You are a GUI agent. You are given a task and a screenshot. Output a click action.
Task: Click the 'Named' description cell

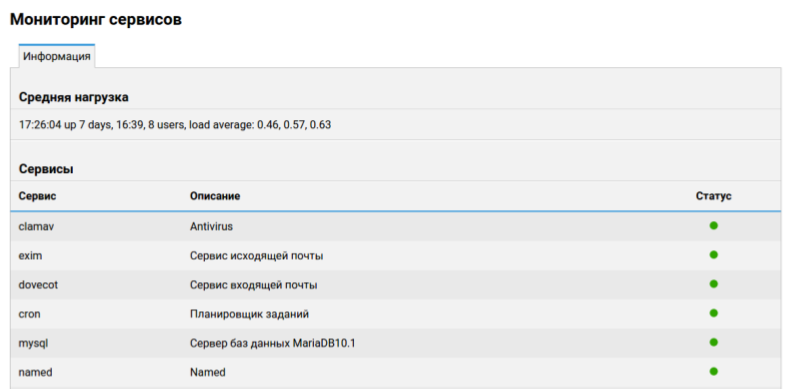coord(208,372)
